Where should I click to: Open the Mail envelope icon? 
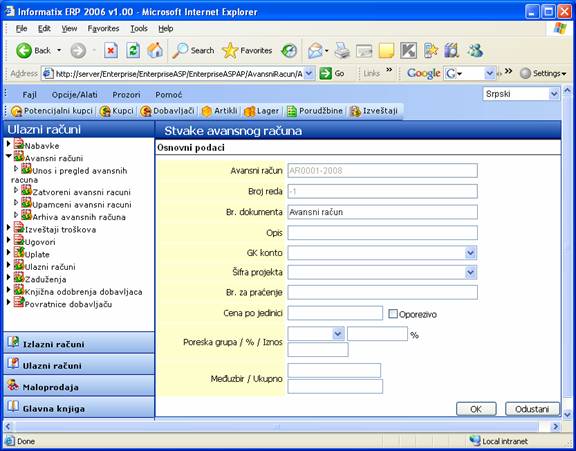pyautogui.click(x=315, y=51)
